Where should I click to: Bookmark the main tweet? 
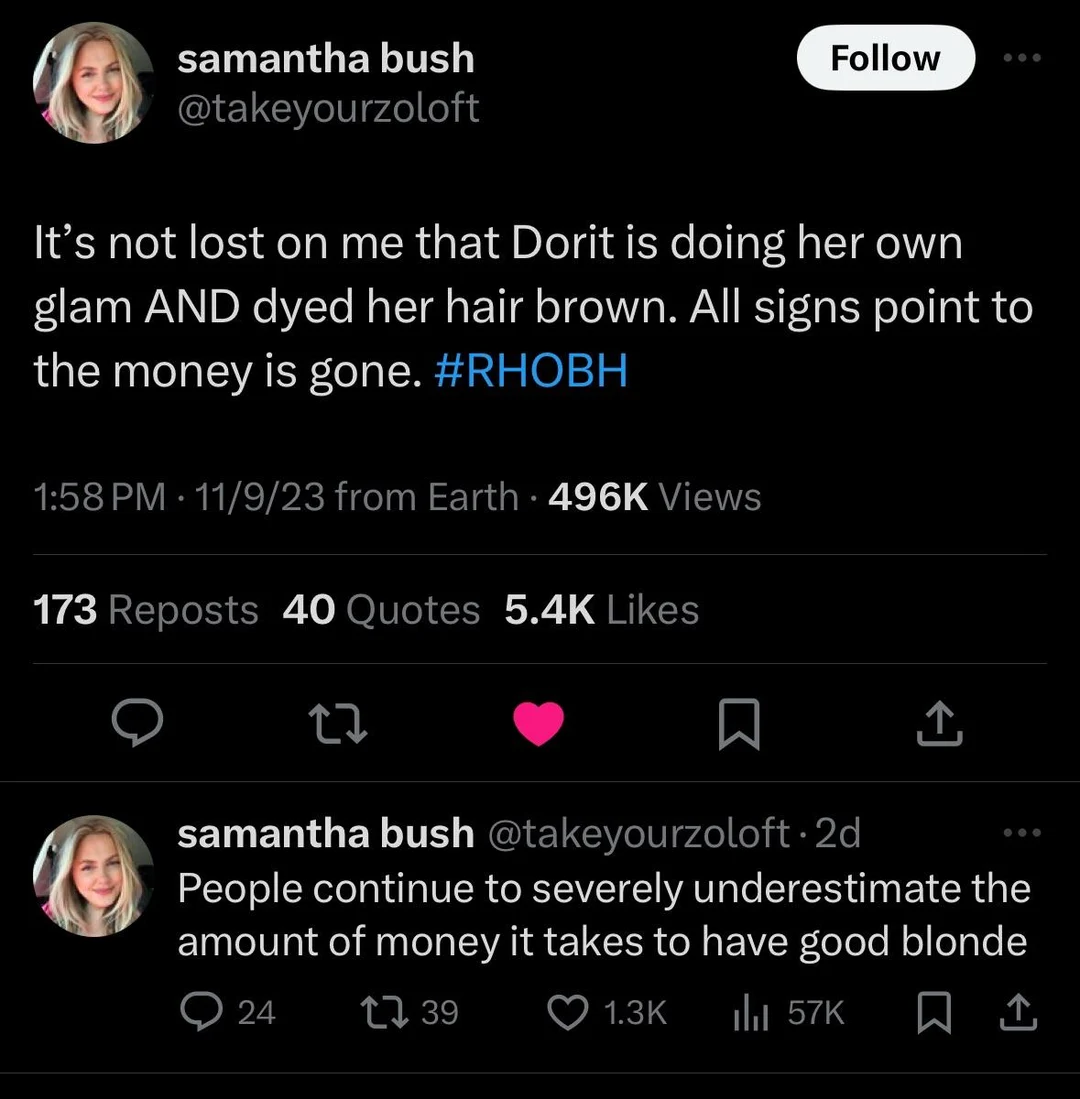[x=740, y=725]
